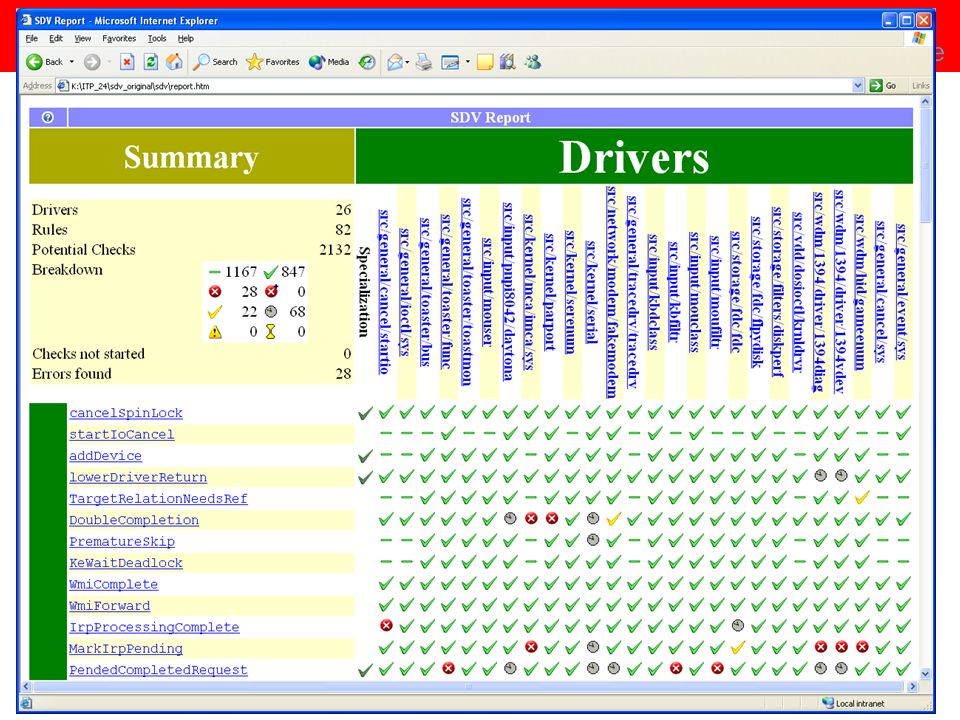Launch Messenger from the toolbar

point(533,62)
